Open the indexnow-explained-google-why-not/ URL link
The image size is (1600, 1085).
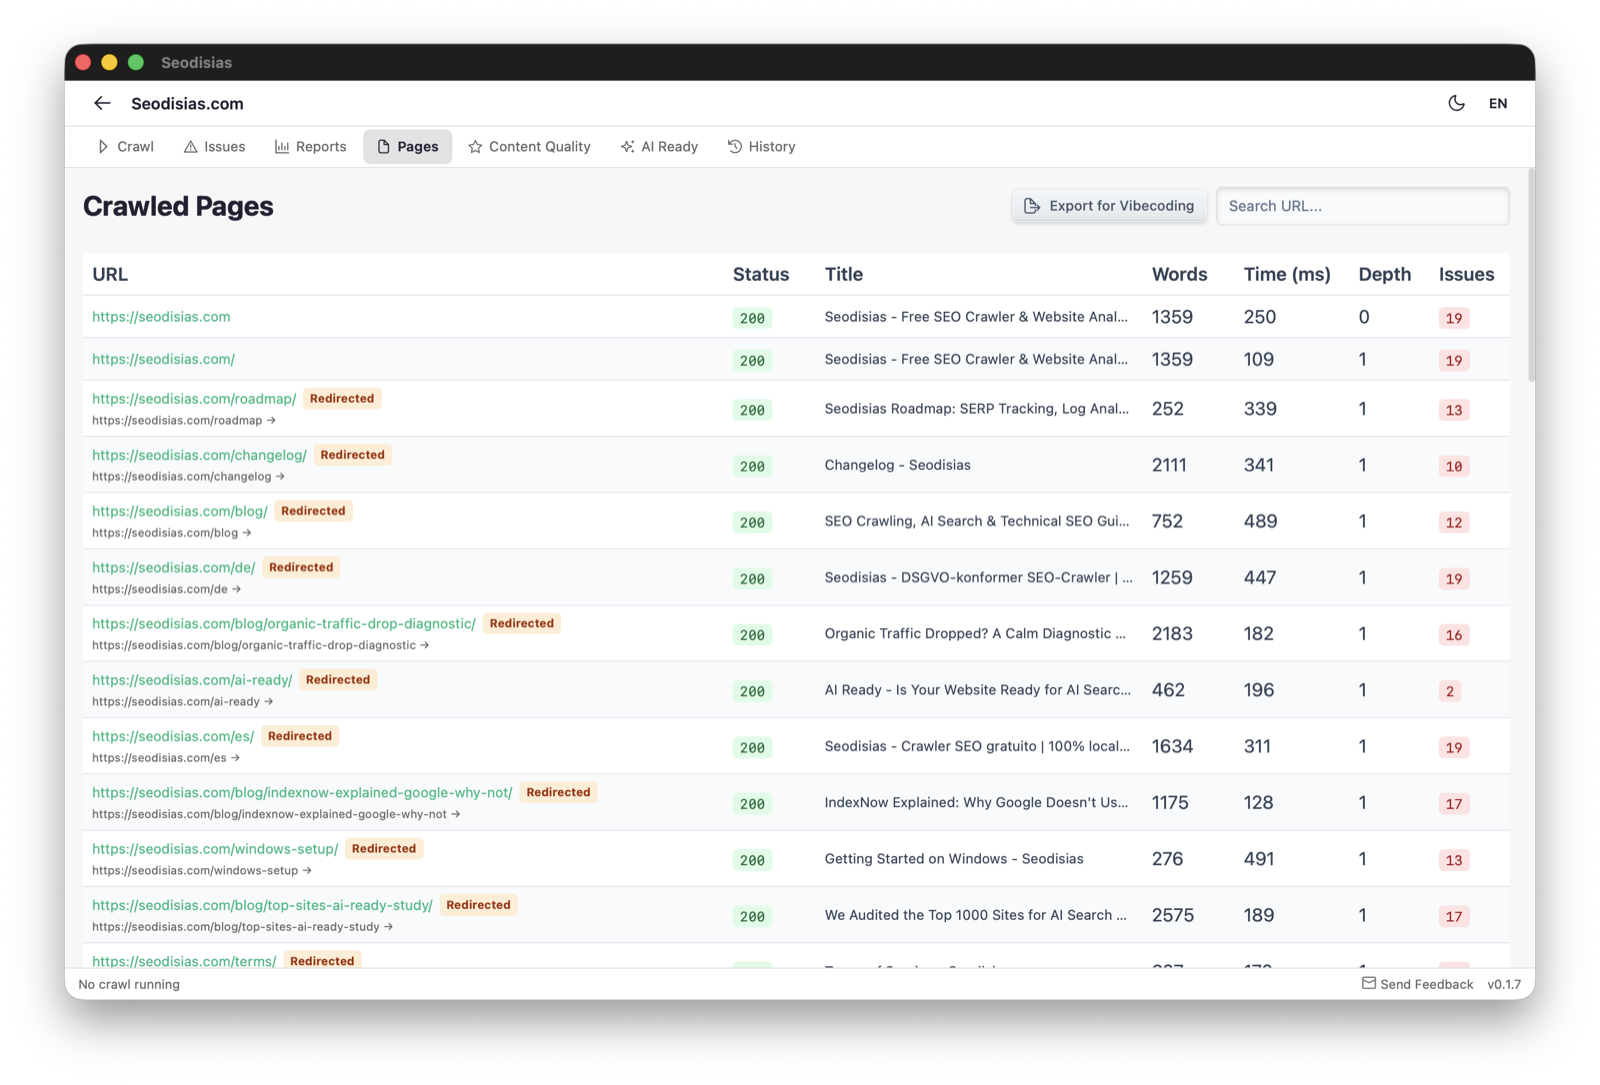302,793
